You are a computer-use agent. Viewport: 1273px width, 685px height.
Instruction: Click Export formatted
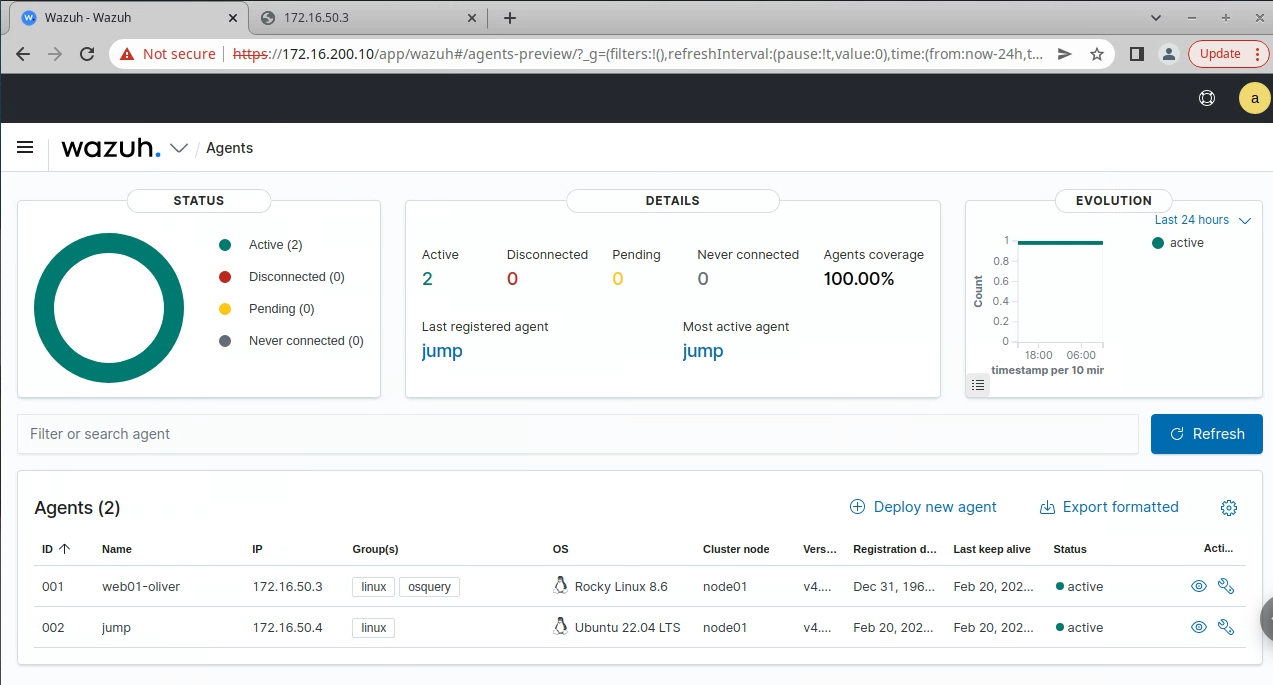click(1109, 507)
